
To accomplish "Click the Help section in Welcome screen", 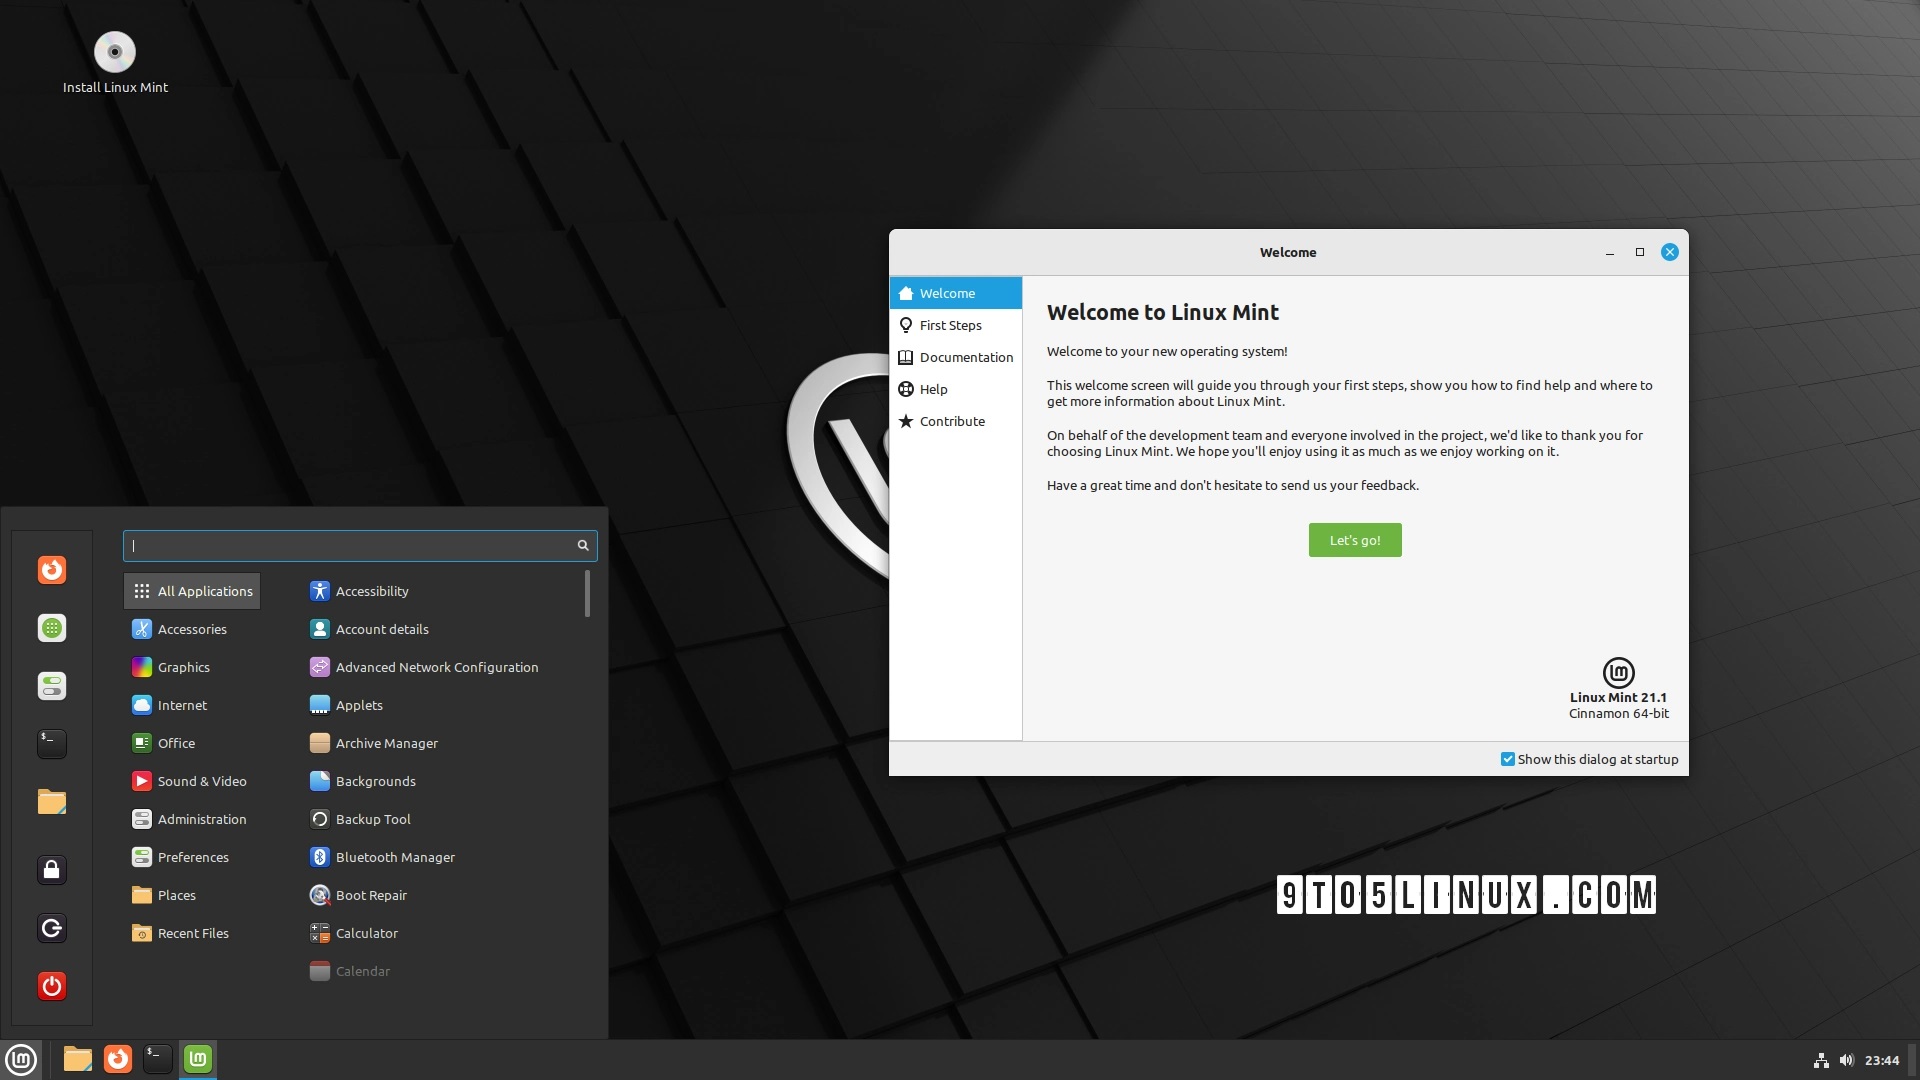I will (932, 388).
